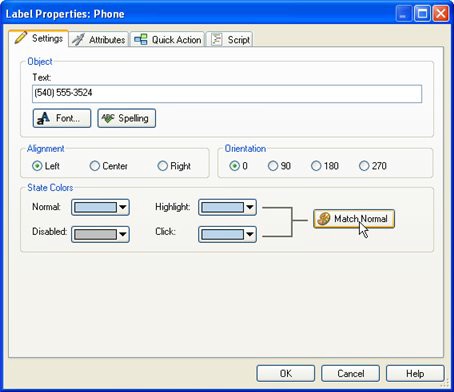Click the palette icon on Match Normal

pos(323,219)
